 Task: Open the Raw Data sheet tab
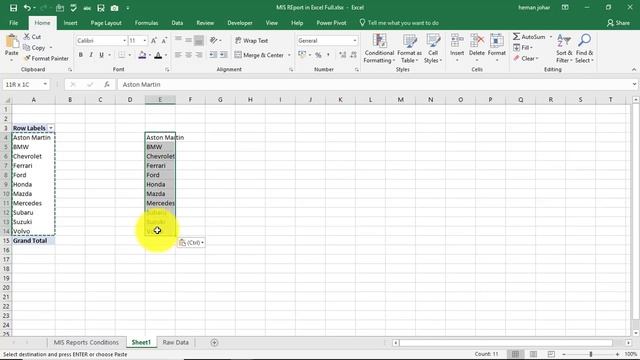[x=176, y=342]
